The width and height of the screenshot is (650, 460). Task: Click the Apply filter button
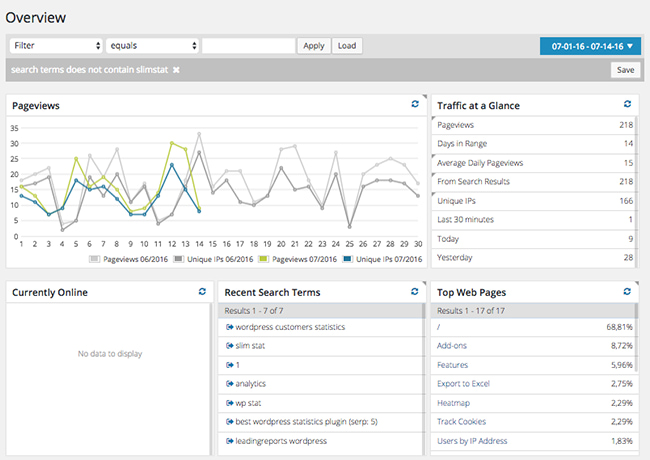coord(314,46)
